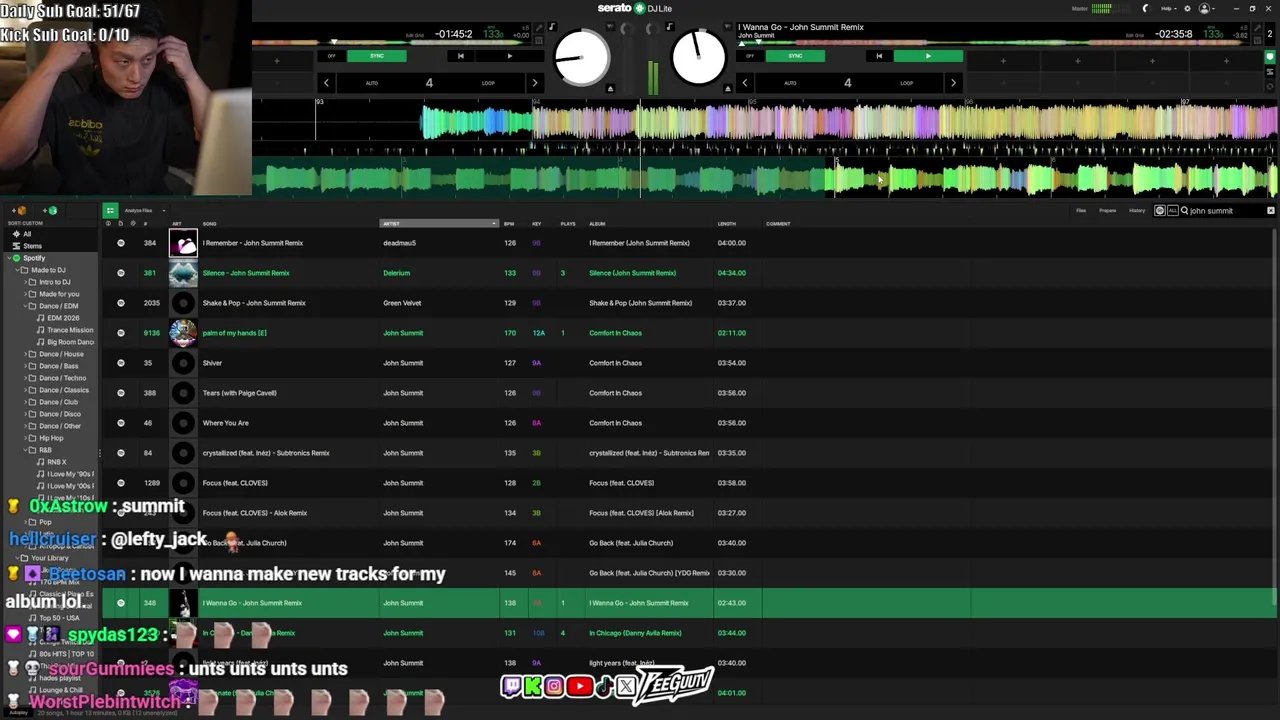Spotify icon on Where You Are row
Screen dimensions: 1280x720
coord(121,423)
